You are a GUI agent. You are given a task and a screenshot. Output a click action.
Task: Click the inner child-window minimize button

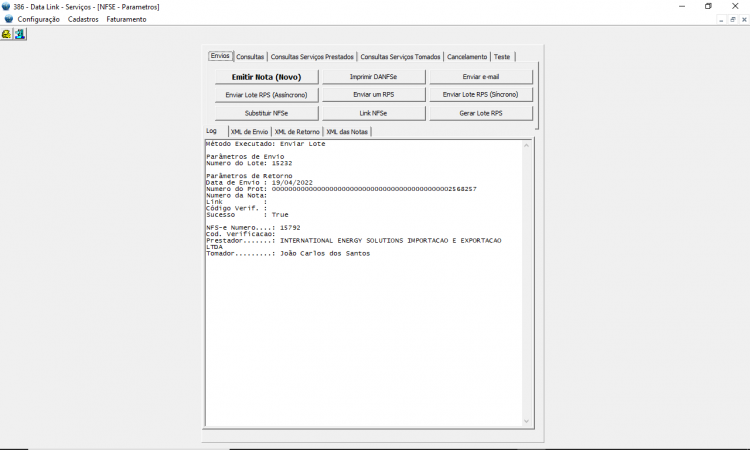coord(721,20)
